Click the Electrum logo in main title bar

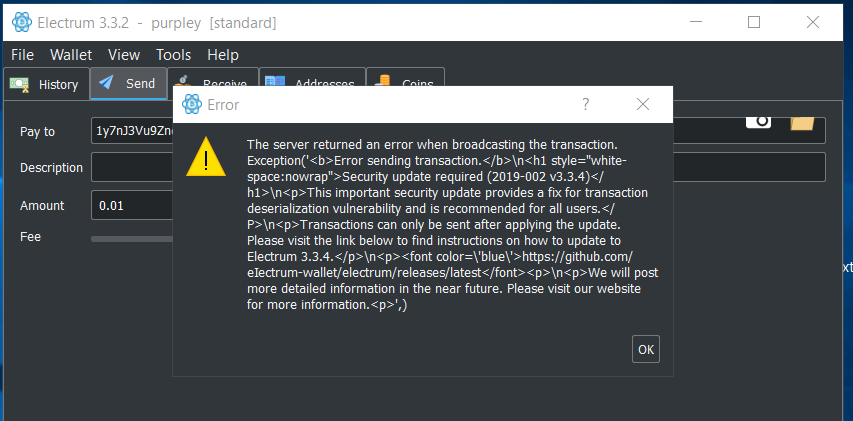coord(21,22)
